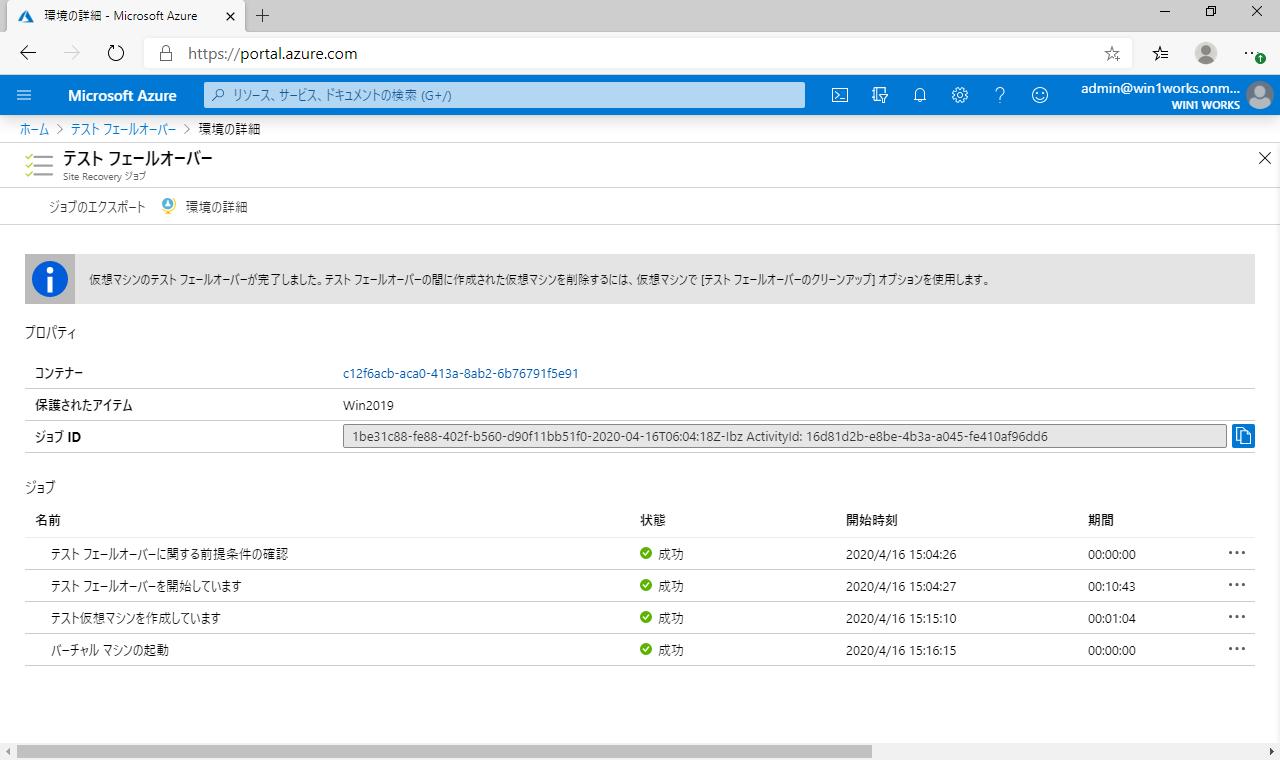Click the 開始時刻 column header
The height and width of the screenshot is (760, 1280).
[871, 520]
